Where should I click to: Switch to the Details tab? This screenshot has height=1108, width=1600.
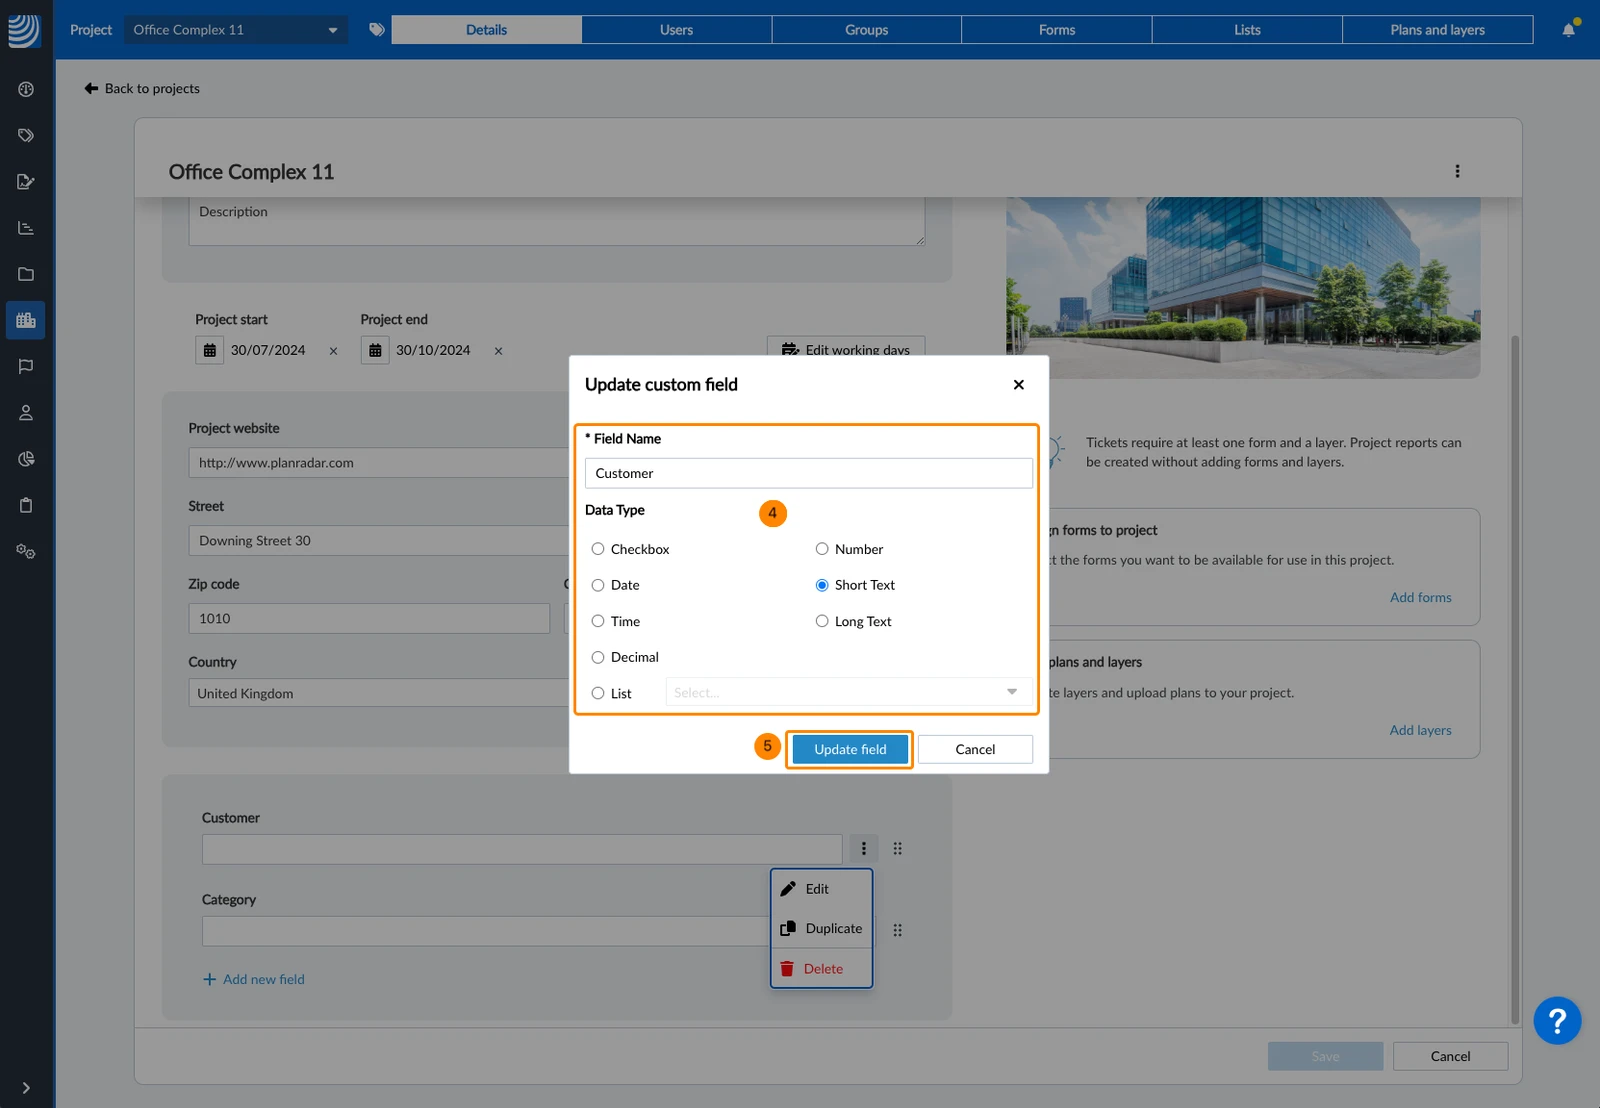click(x=486, y=30)
